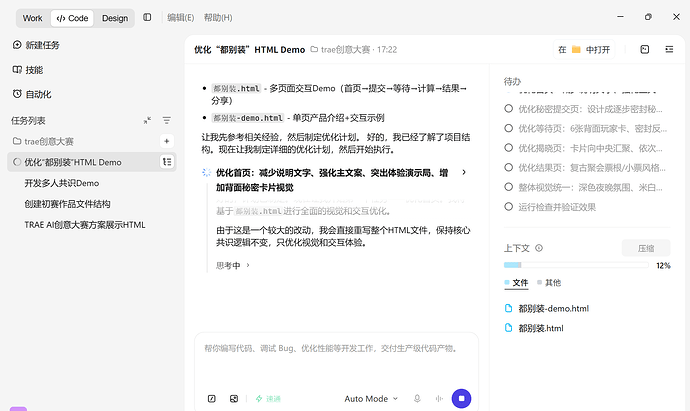Open the 自动化 clock icon

(17, 94)
